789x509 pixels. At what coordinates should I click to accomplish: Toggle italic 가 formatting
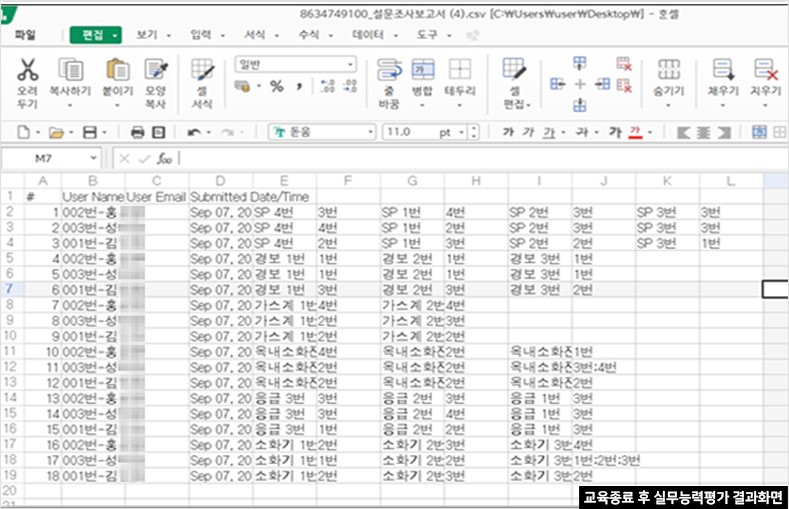click(528, 132)
